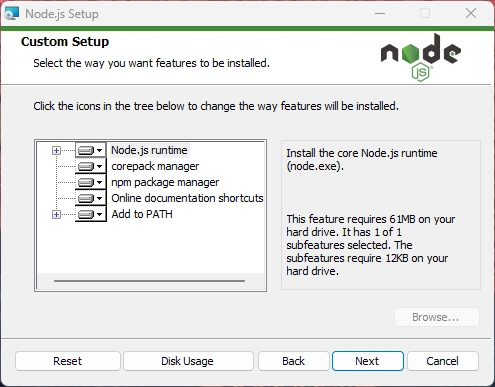Open the Disk Usage dialog
Screen dimensions: 495x387
pyautogui.click(x=188, y=361)
